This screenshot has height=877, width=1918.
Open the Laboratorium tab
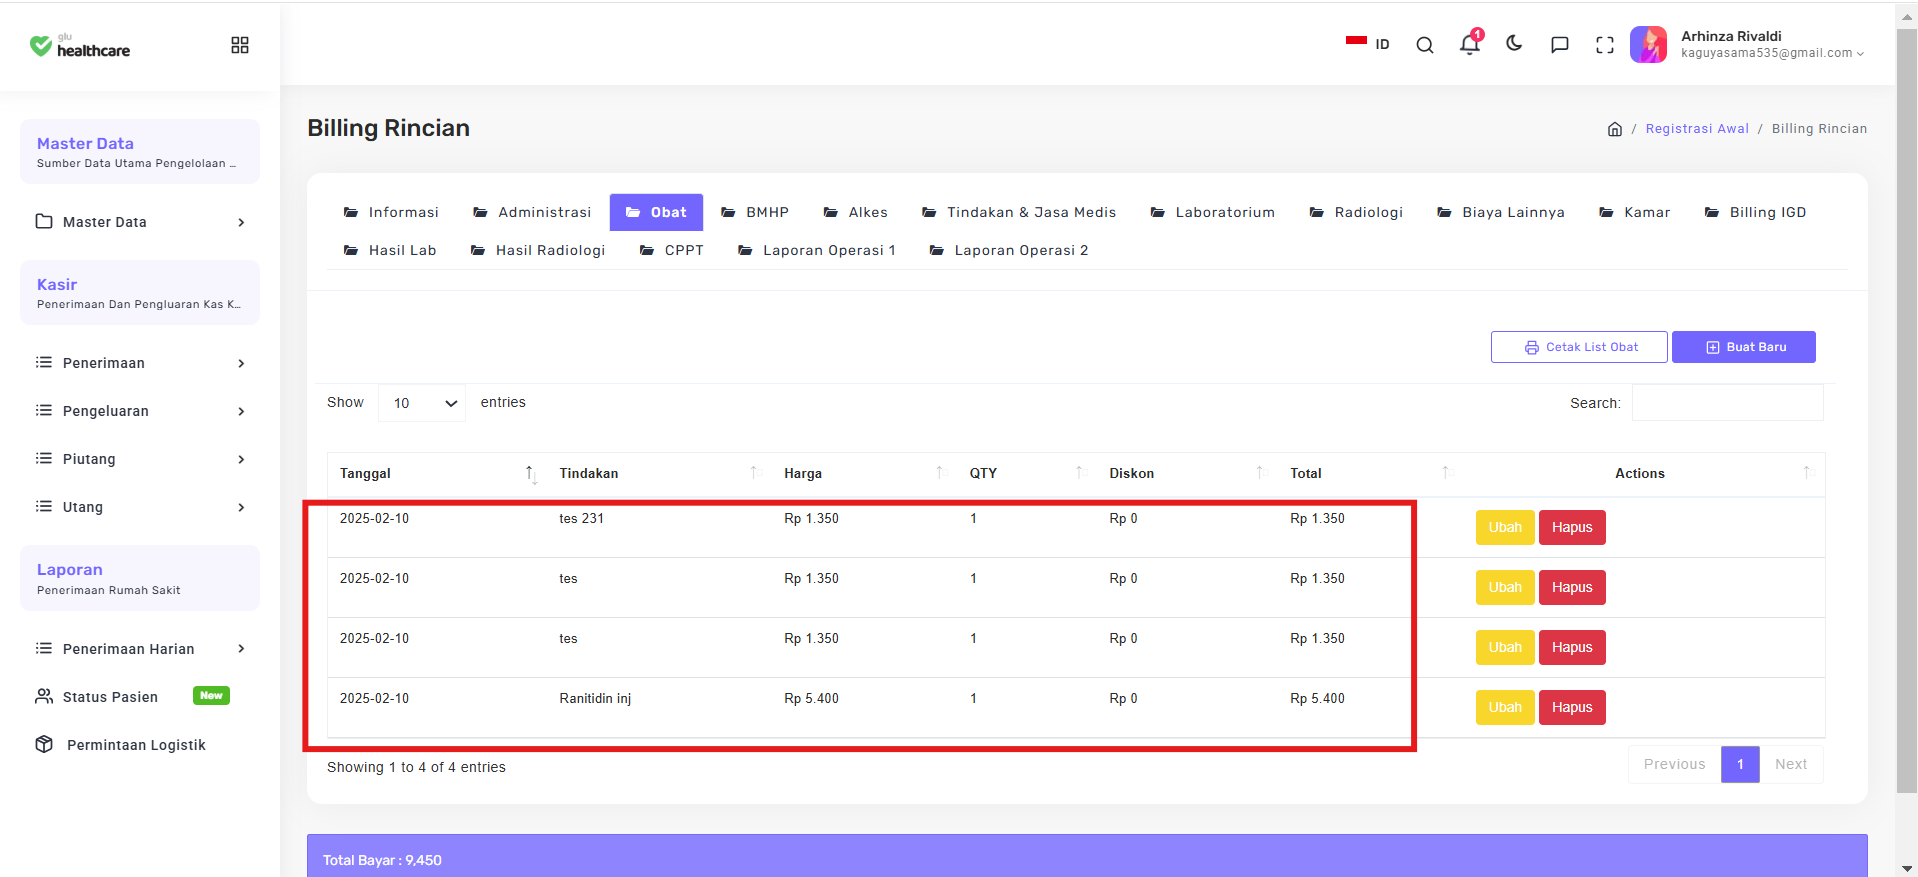point(1212,212)
